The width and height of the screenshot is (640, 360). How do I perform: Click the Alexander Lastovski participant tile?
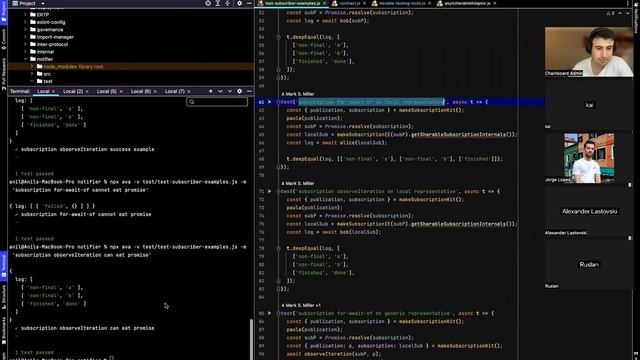[x=589, y=211]
